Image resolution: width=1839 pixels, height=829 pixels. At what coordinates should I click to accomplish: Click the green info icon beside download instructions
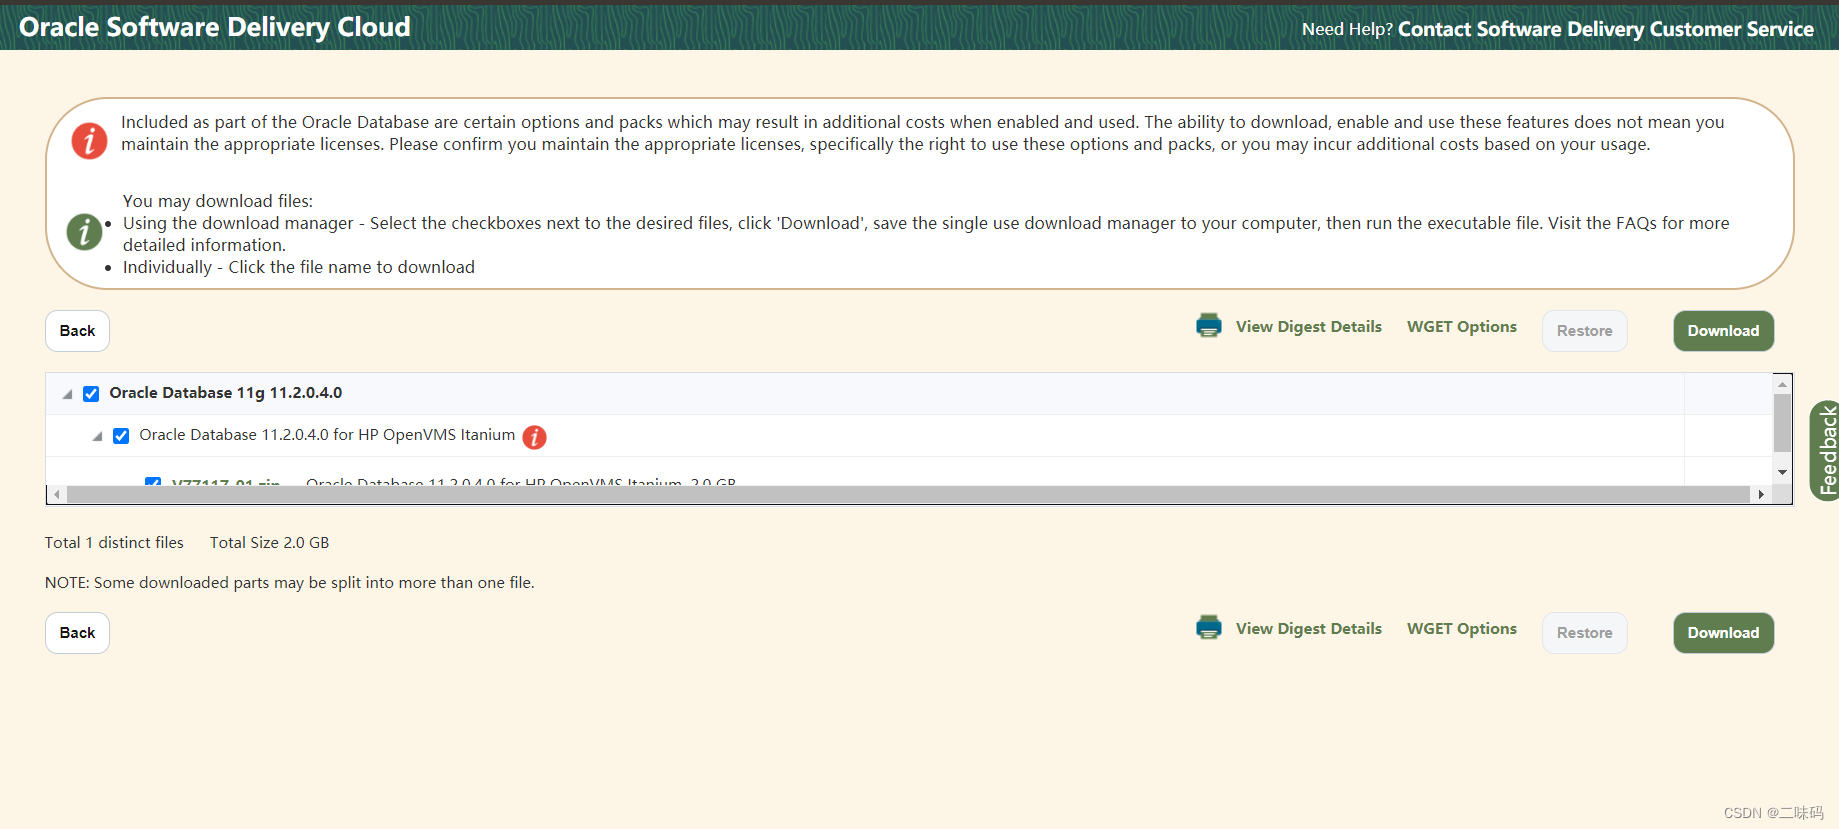click(84, 232)
